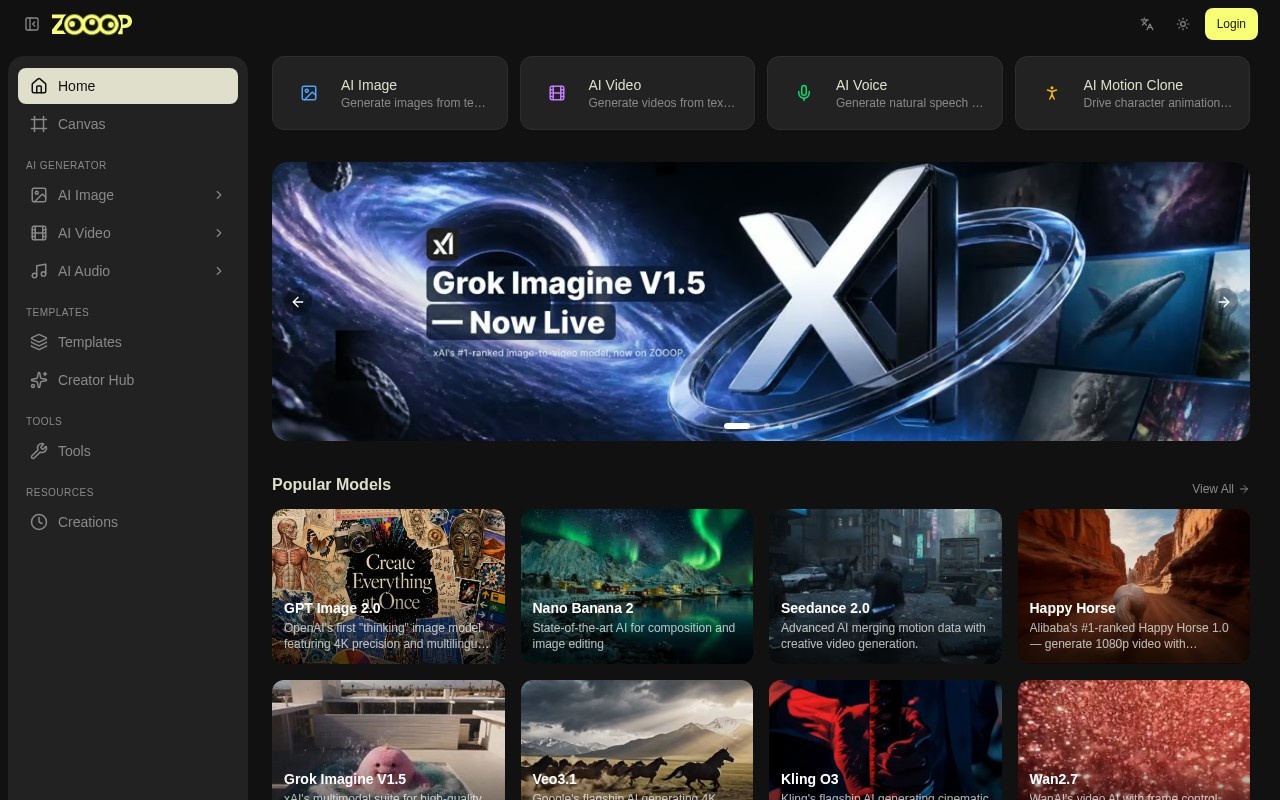
Task: Go to previous banner slide arrow
Action: pyautogui.click(x=297, y=302)
